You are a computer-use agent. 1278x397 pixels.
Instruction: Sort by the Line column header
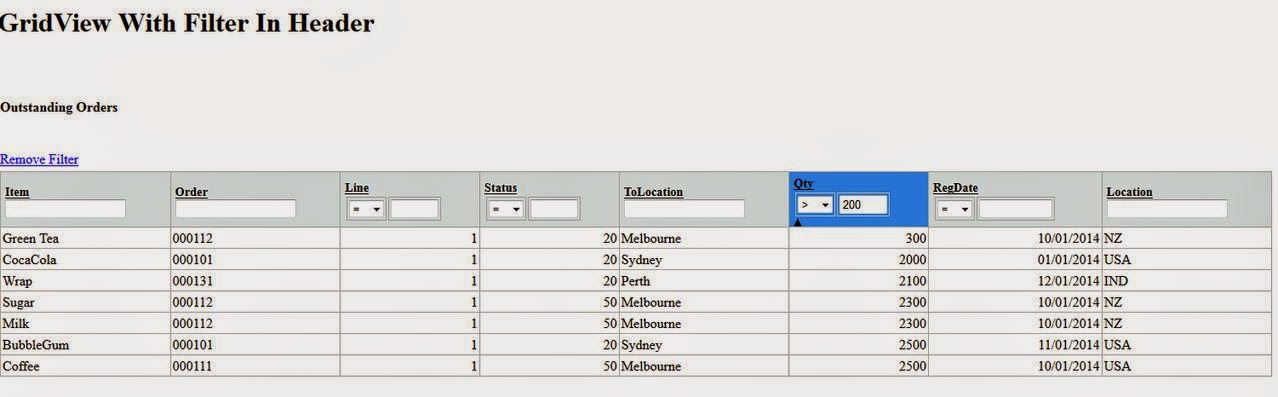pos(357,187)
